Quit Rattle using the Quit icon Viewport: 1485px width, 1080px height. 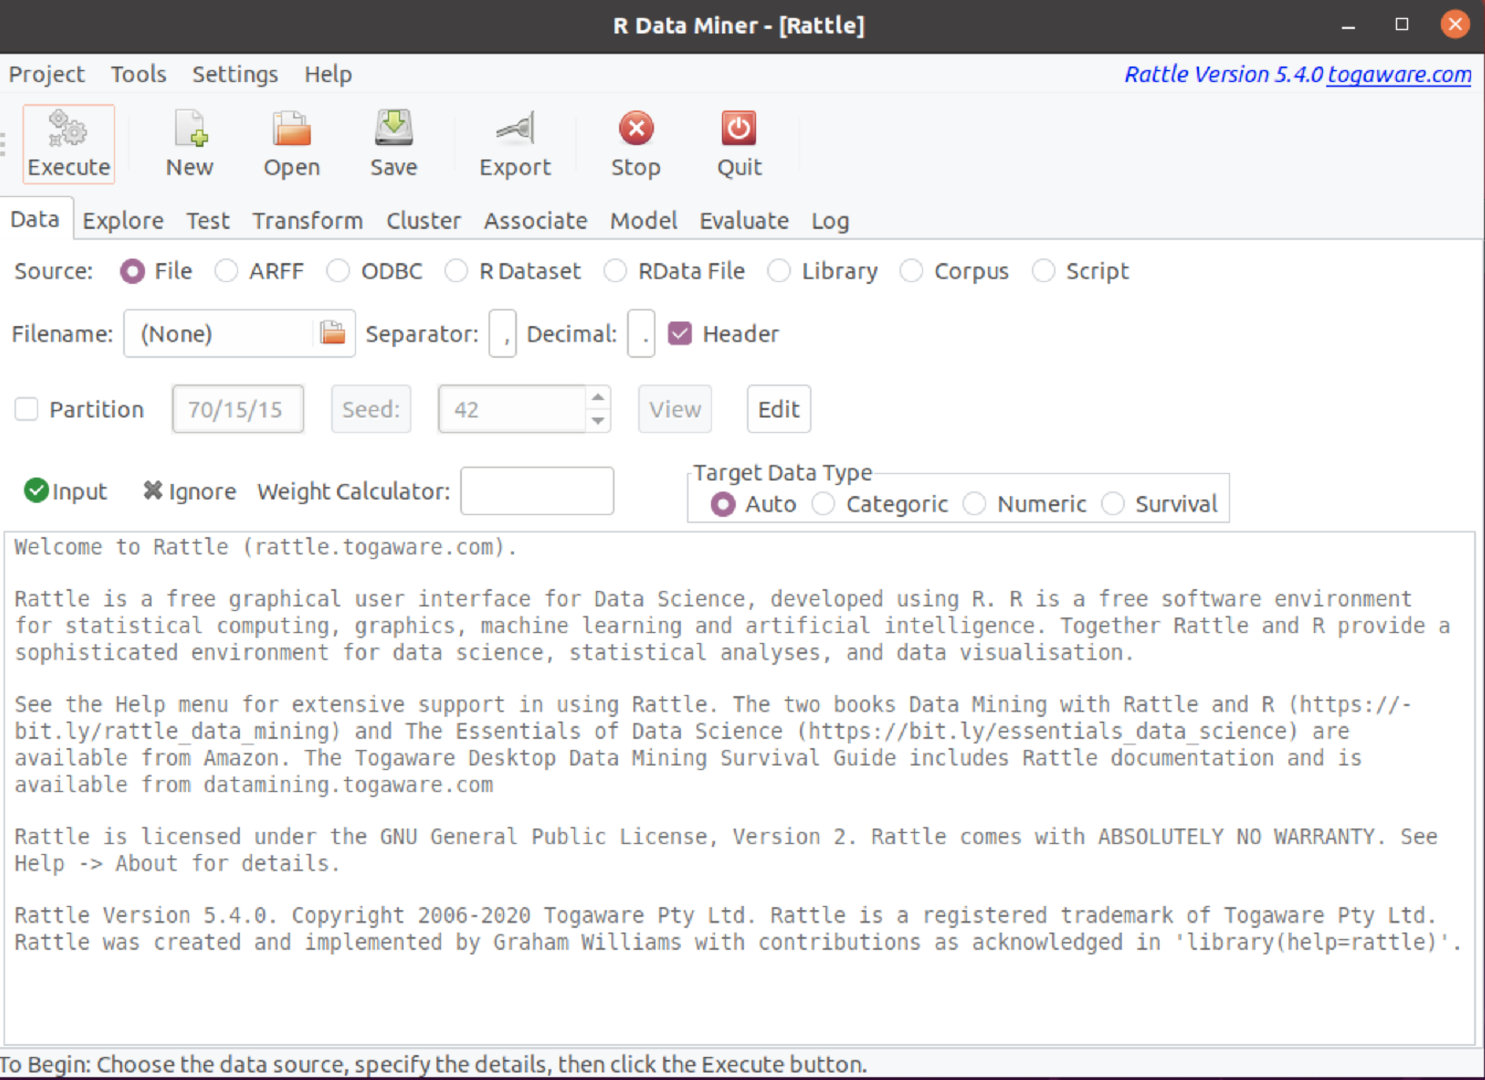[x=737, y=143]
